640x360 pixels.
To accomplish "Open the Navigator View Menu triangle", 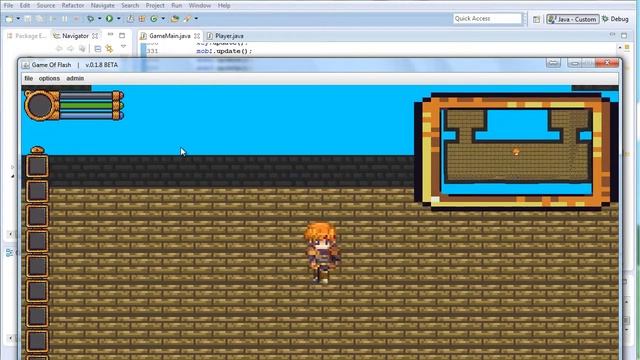I will pos(123,47).
